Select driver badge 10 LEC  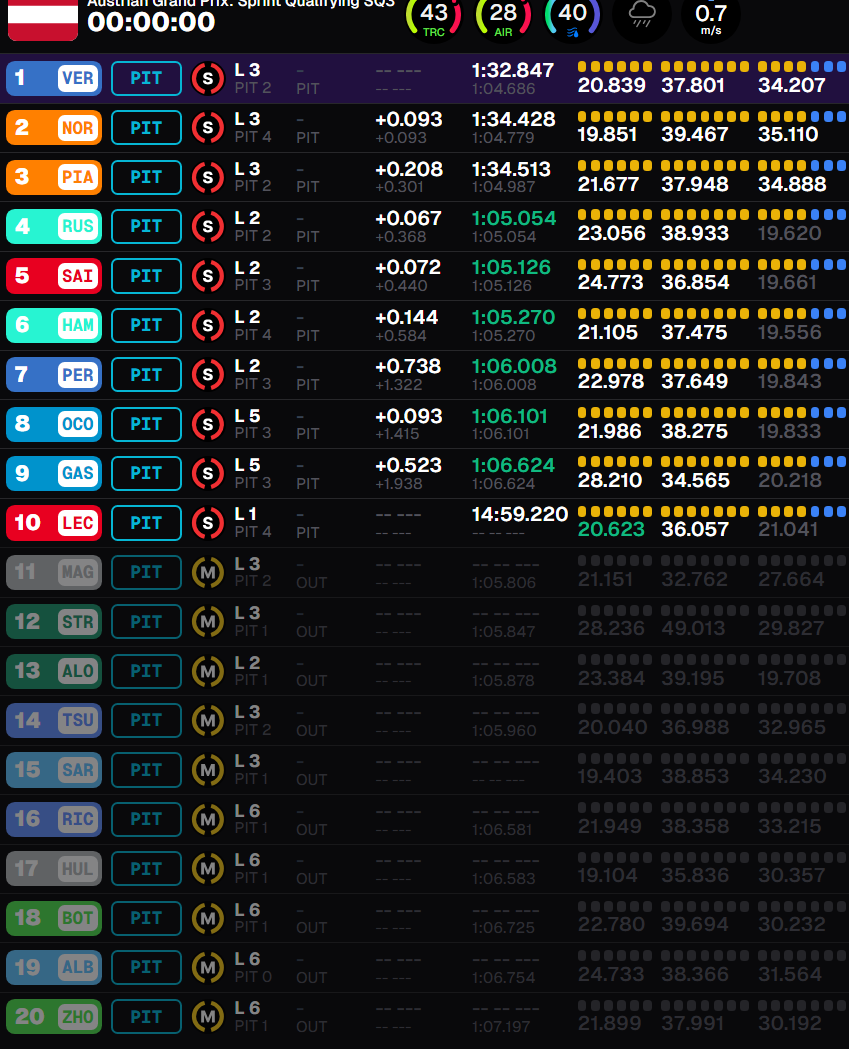tap(54, 522)
